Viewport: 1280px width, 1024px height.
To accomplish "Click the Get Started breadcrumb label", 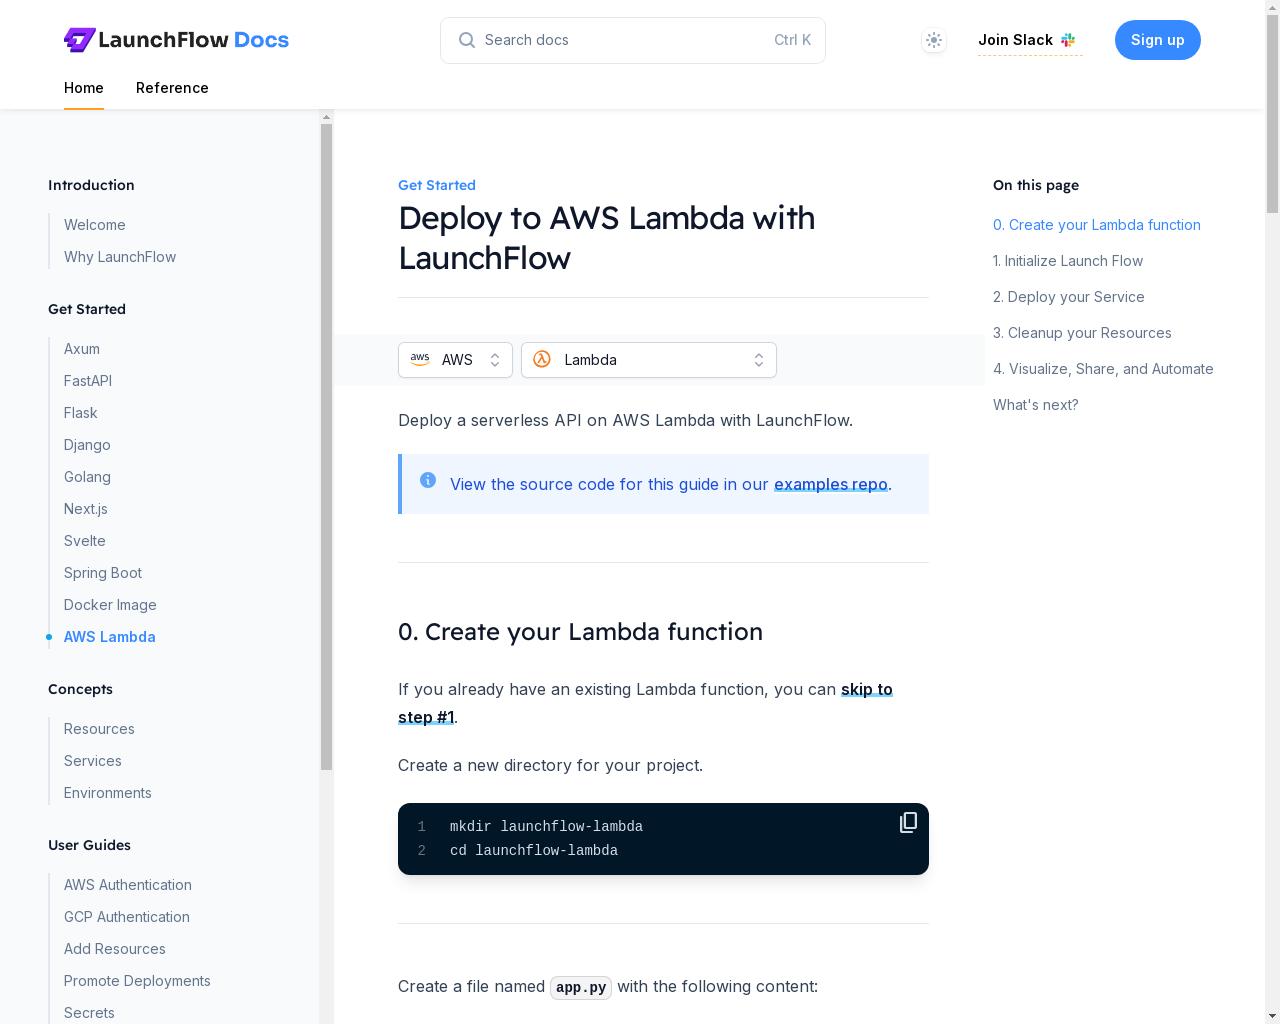I will [437, 185].
